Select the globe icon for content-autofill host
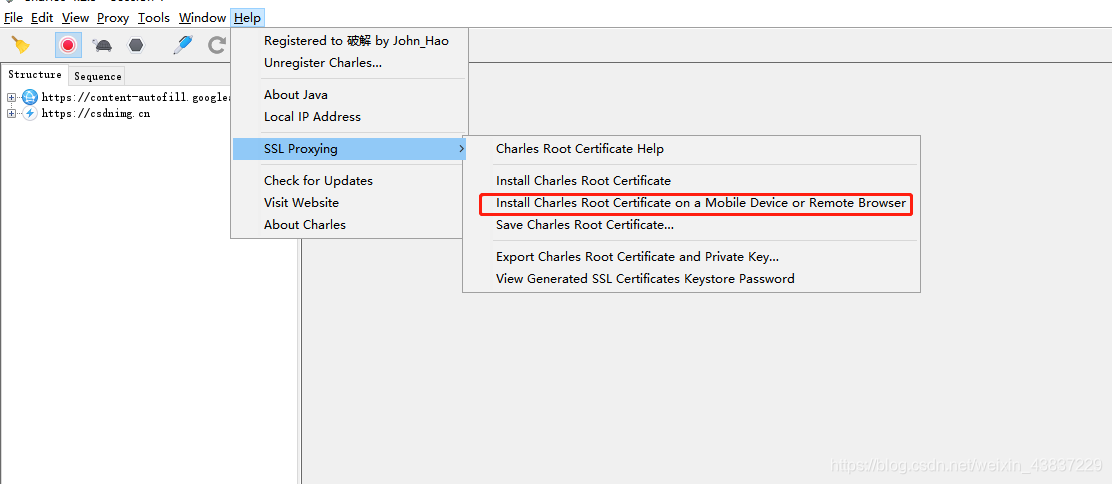1112x484 pixels. [x=30, y=97]
